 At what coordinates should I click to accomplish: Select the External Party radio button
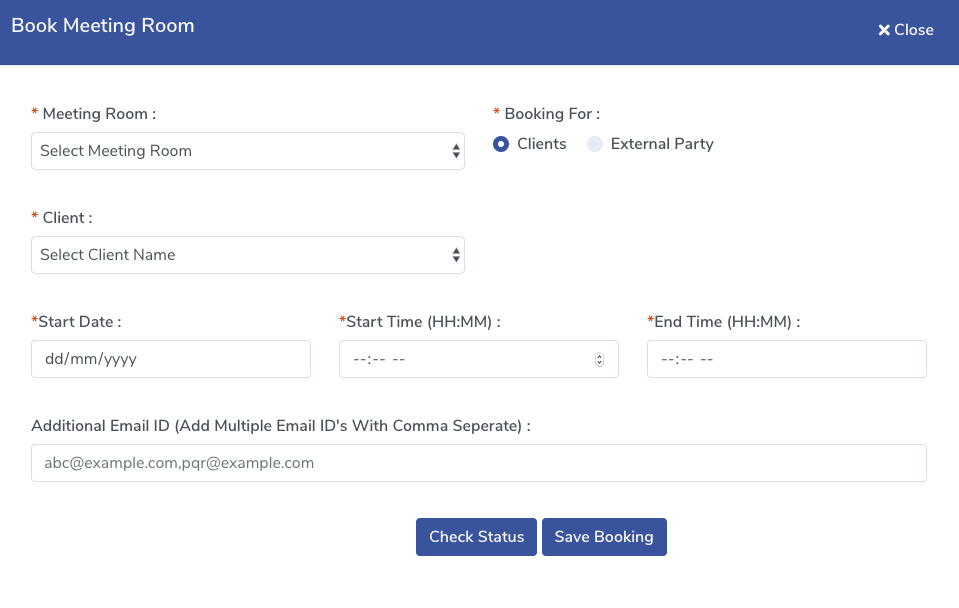tap(595, 144)
